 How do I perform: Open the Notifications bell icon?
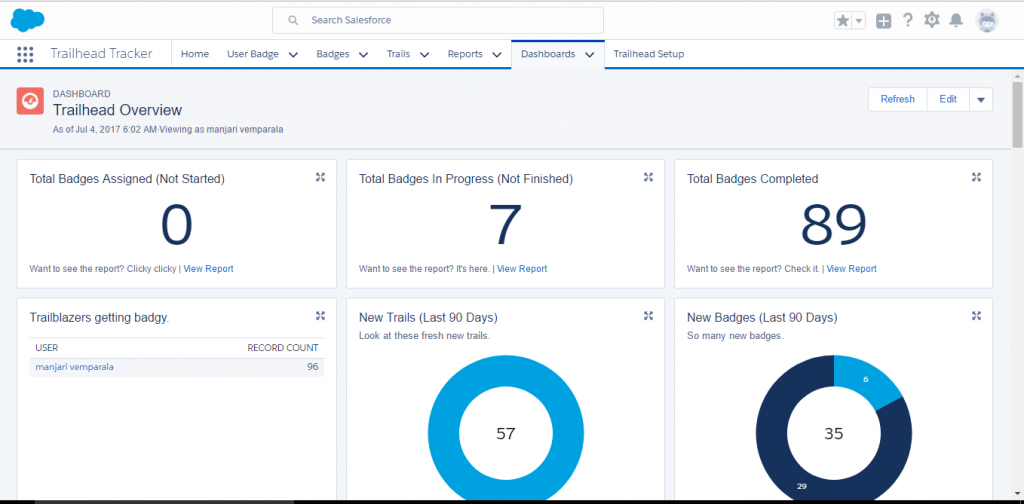point(955,20)
